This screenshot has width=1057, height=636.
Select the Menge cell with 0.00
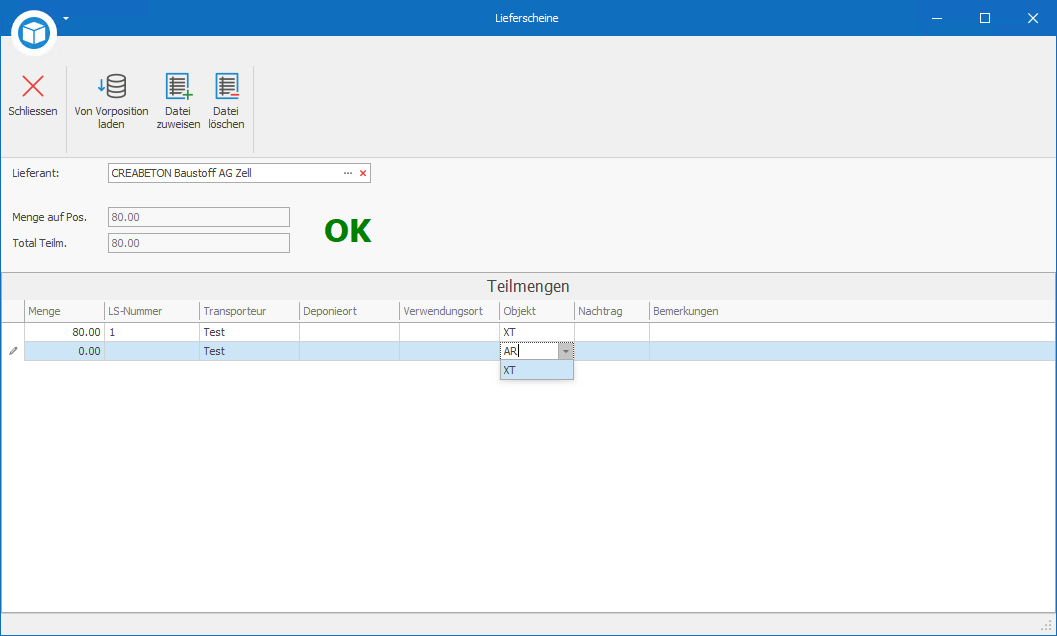64,351
